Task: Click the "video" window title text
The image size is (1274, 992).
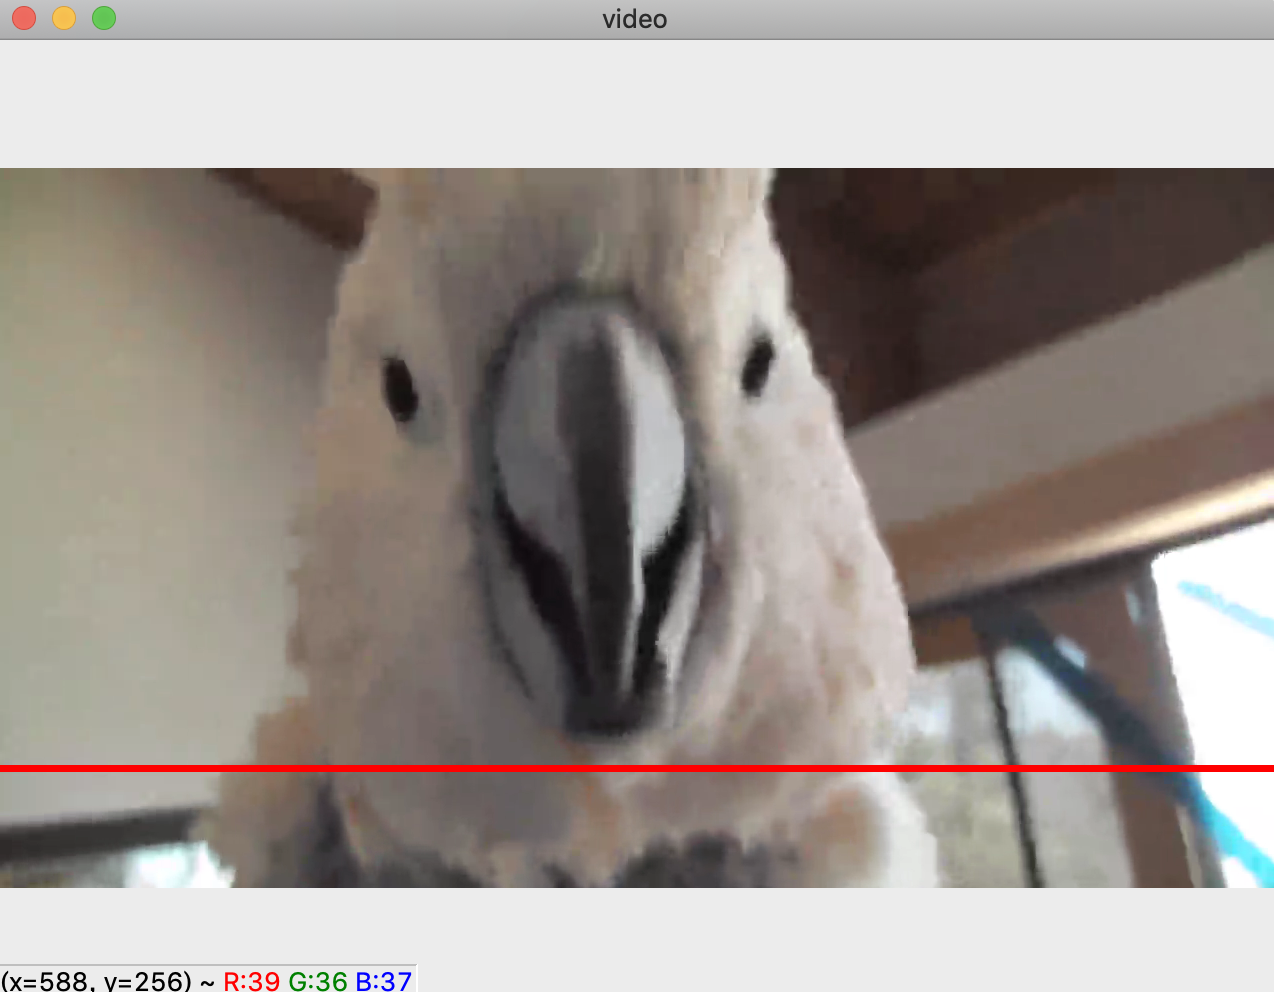Action: (635, 19)
